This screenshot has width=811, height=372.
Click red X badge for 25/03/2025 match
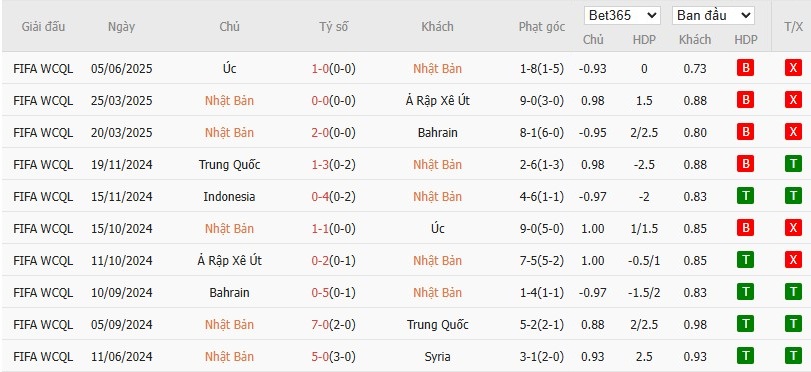click(x=793, y=100)
